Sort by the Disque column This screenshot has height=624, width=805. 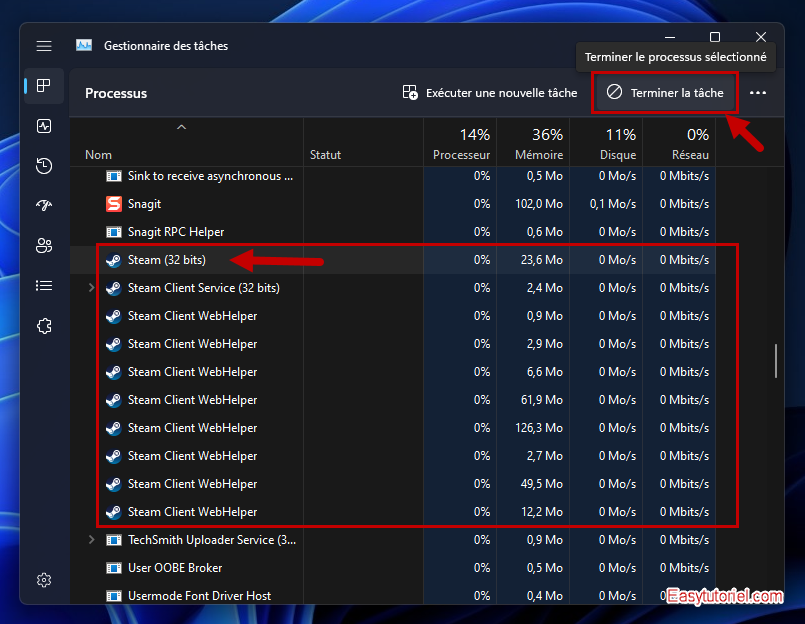606,143
